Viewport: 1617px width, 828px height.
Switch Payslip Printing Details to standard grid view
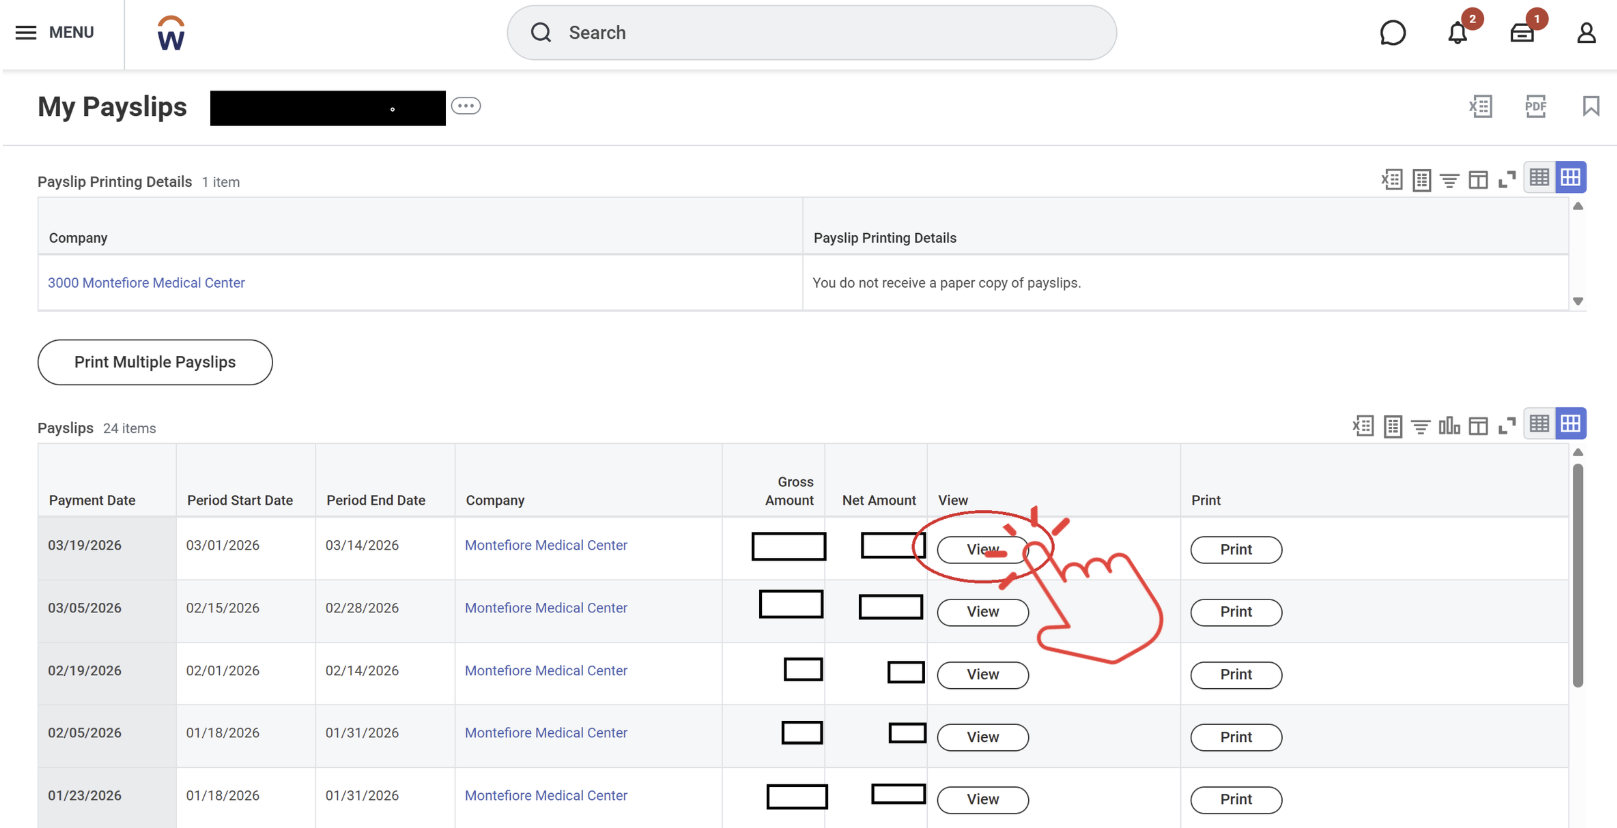coord(1571,178)
